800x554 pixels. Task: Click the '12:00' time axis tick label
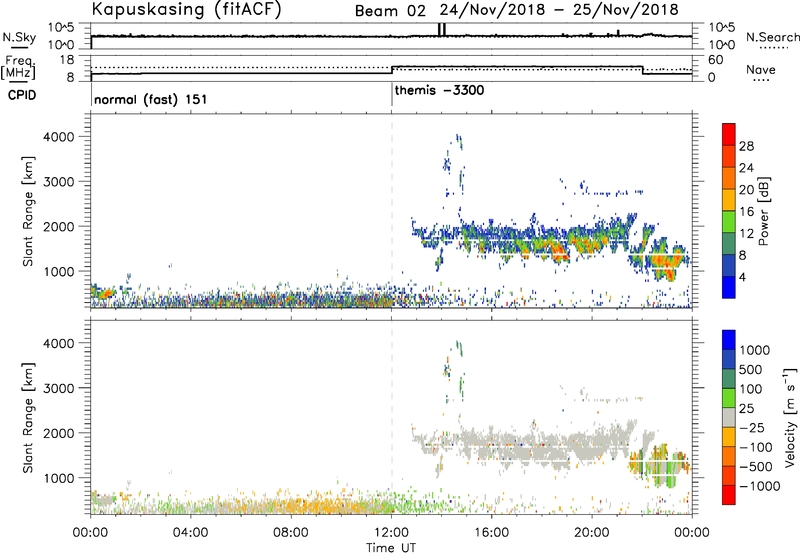(391, 533)
